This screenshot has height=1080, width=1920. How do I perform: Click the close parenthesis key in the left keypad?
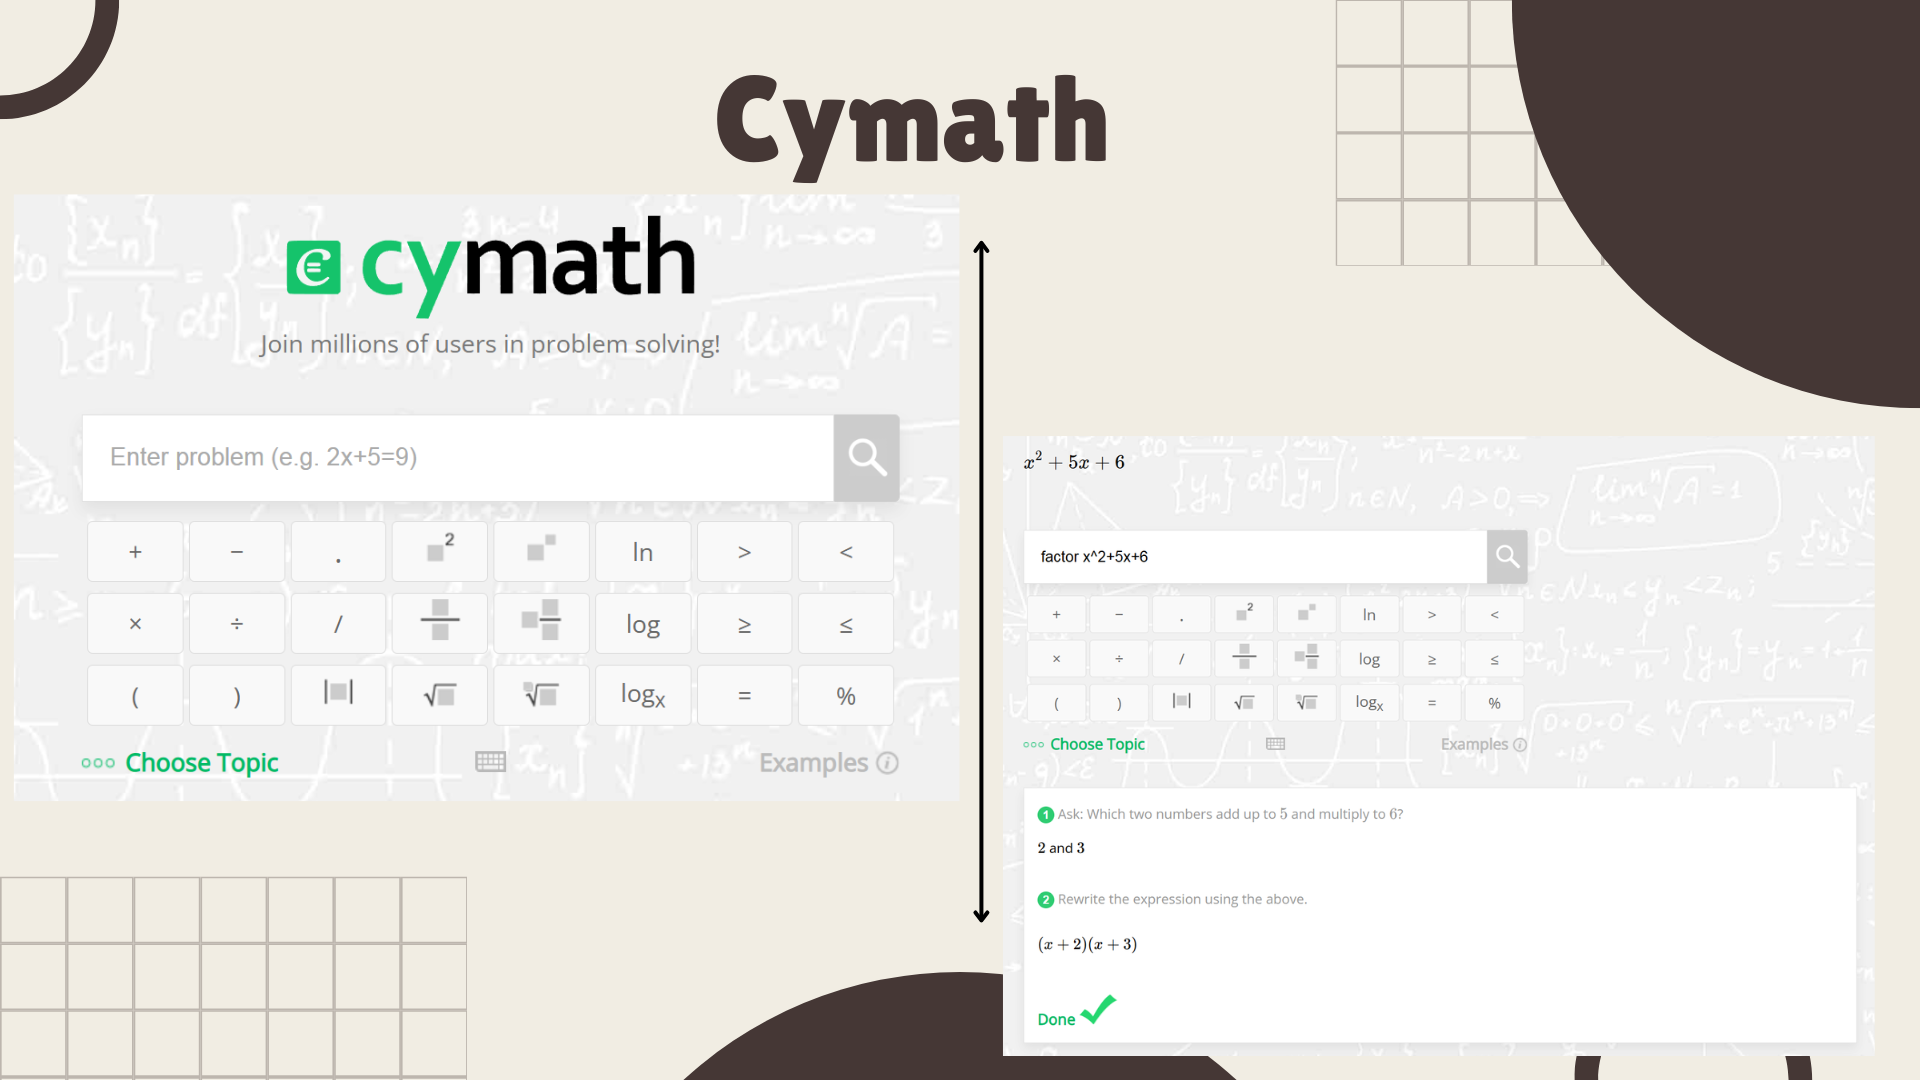[237, 696]
